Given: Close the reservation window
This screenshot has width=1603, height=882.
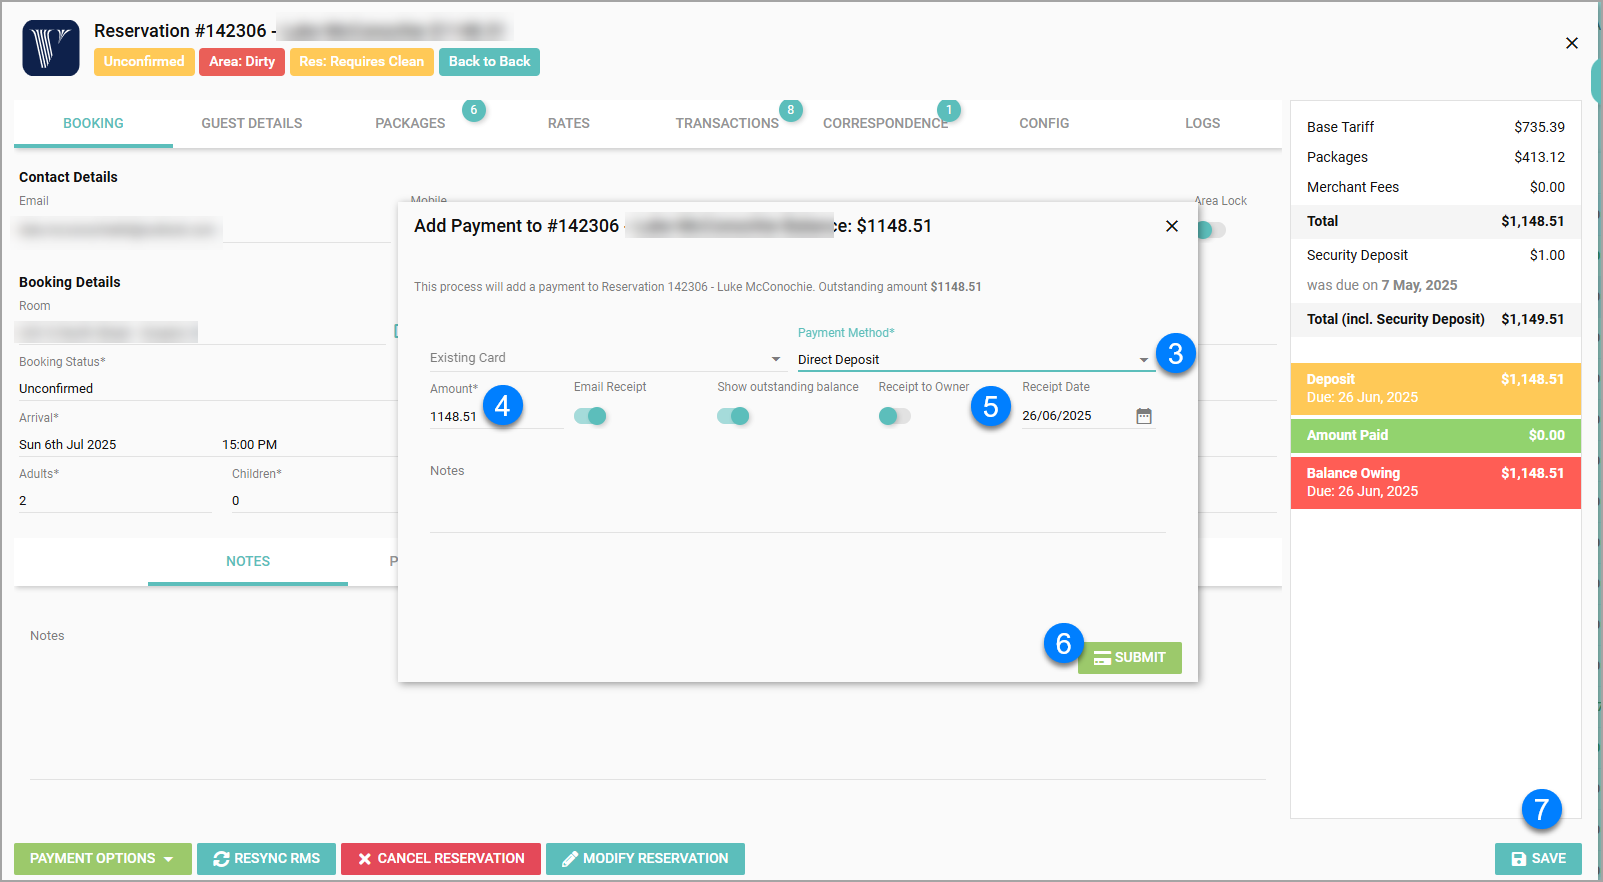Looking at the screenshot, I should click(x=1571, y=43).
